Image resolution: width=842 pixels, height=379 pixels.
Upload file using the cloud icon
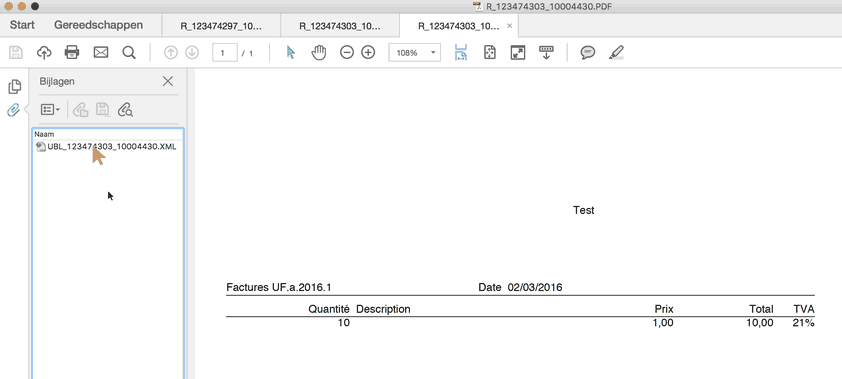(44, 52)
